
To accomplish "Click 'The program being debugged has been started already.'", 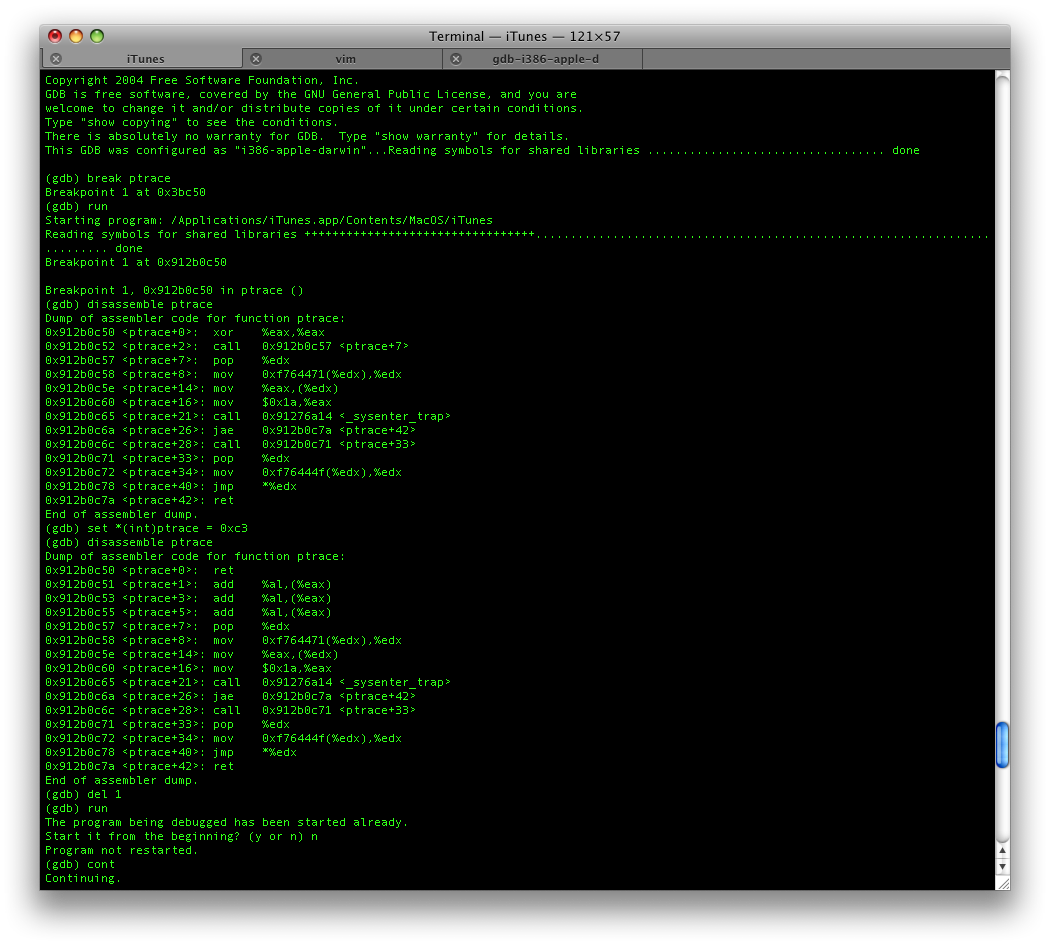I will 226,822.
